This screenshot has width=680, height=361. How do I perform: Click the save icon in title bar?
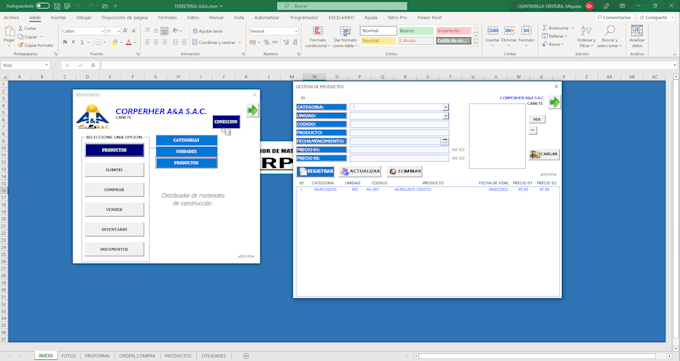(x=57, y=6)
